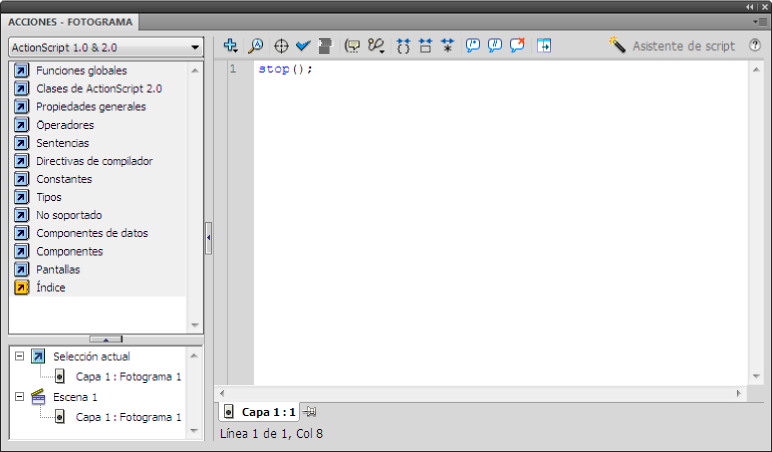Collapse Selección actual tree node
This screenshot has width=772, height=452.
click(19, 355)
